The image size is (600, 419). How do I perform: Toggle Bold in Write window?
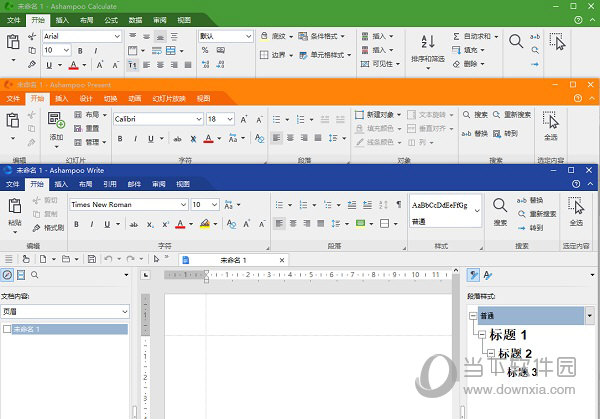click(x=77, y=224)
